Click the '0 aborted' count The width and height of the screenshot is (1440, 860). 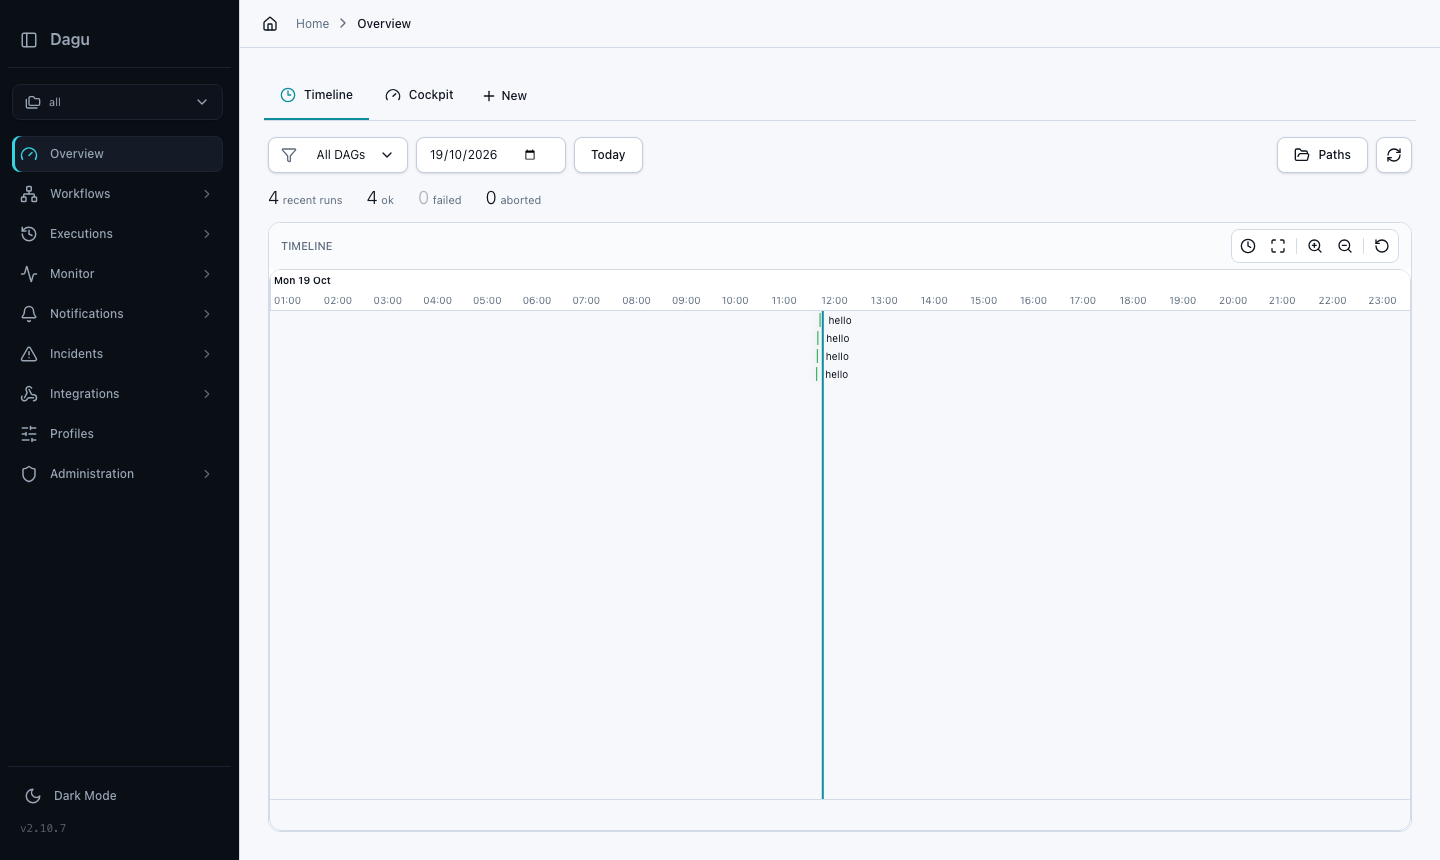513,199
